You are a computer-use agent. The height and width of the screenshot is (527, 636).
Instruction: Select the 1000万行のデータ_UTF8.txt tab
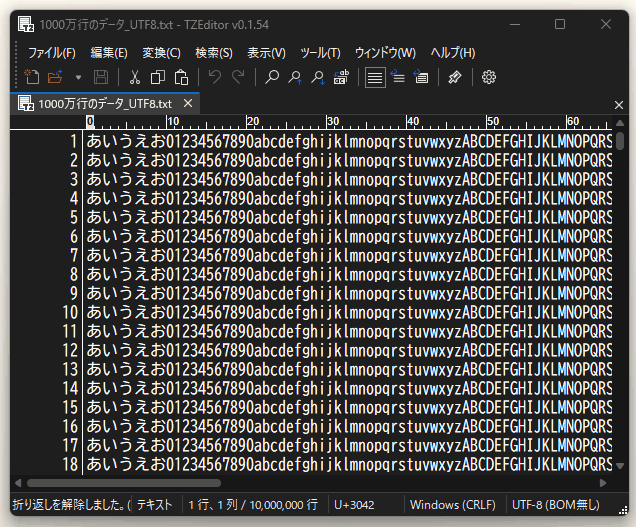105,104
